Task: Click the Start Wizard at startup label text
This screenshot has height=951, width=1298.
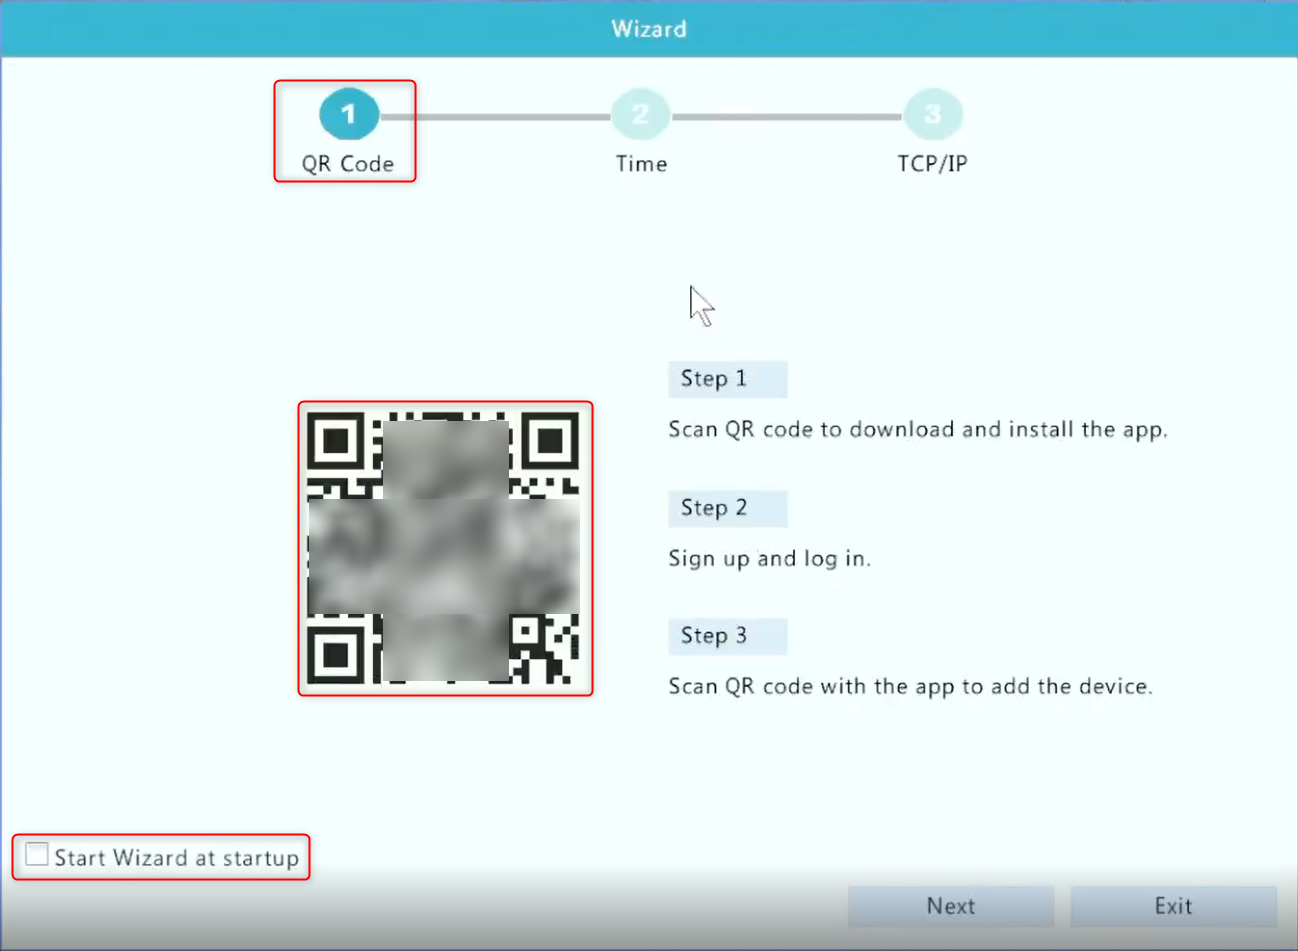Action: pyautogui.click(x=176, y=858)
